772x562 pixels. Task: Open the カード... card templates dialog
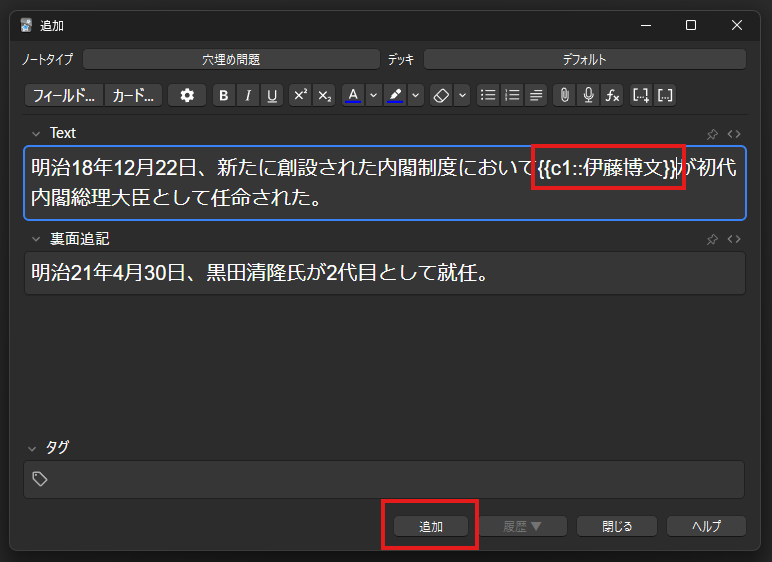coord(133,96)
